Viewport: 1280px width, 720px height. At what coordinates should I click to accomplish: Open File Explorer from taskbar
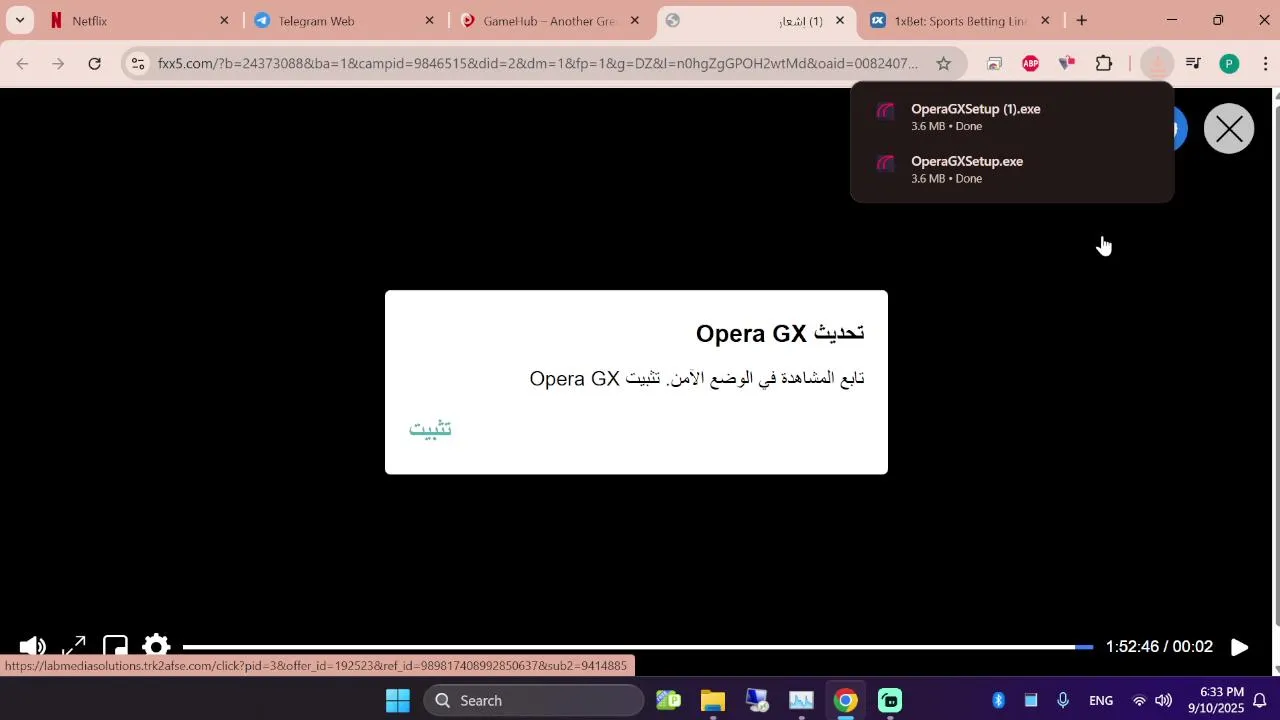coord(712,700)
